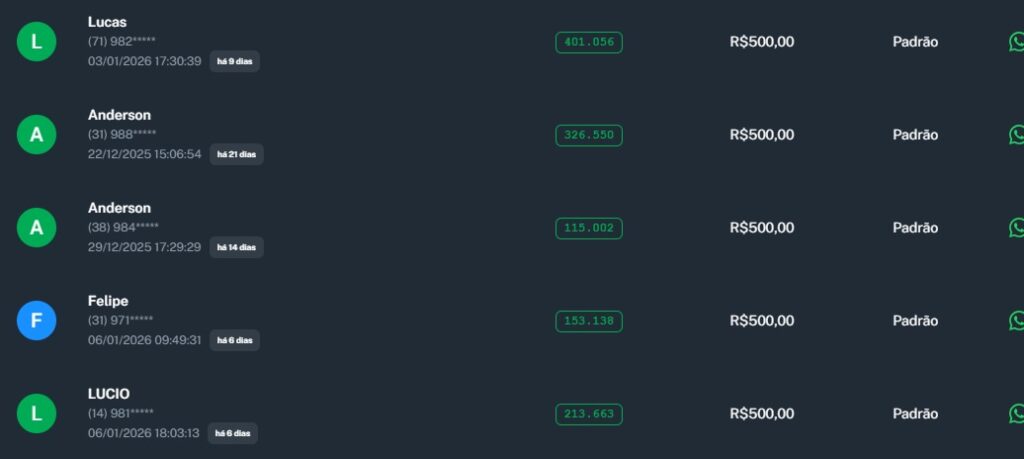Click the avatar for Anderson (31) 988

tap(37, 135)
